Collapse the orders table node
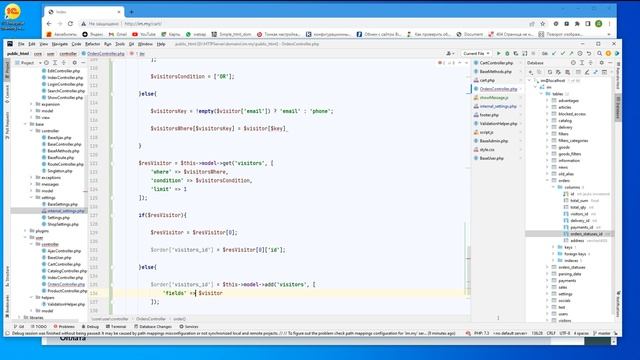 [x=547, y=180]
